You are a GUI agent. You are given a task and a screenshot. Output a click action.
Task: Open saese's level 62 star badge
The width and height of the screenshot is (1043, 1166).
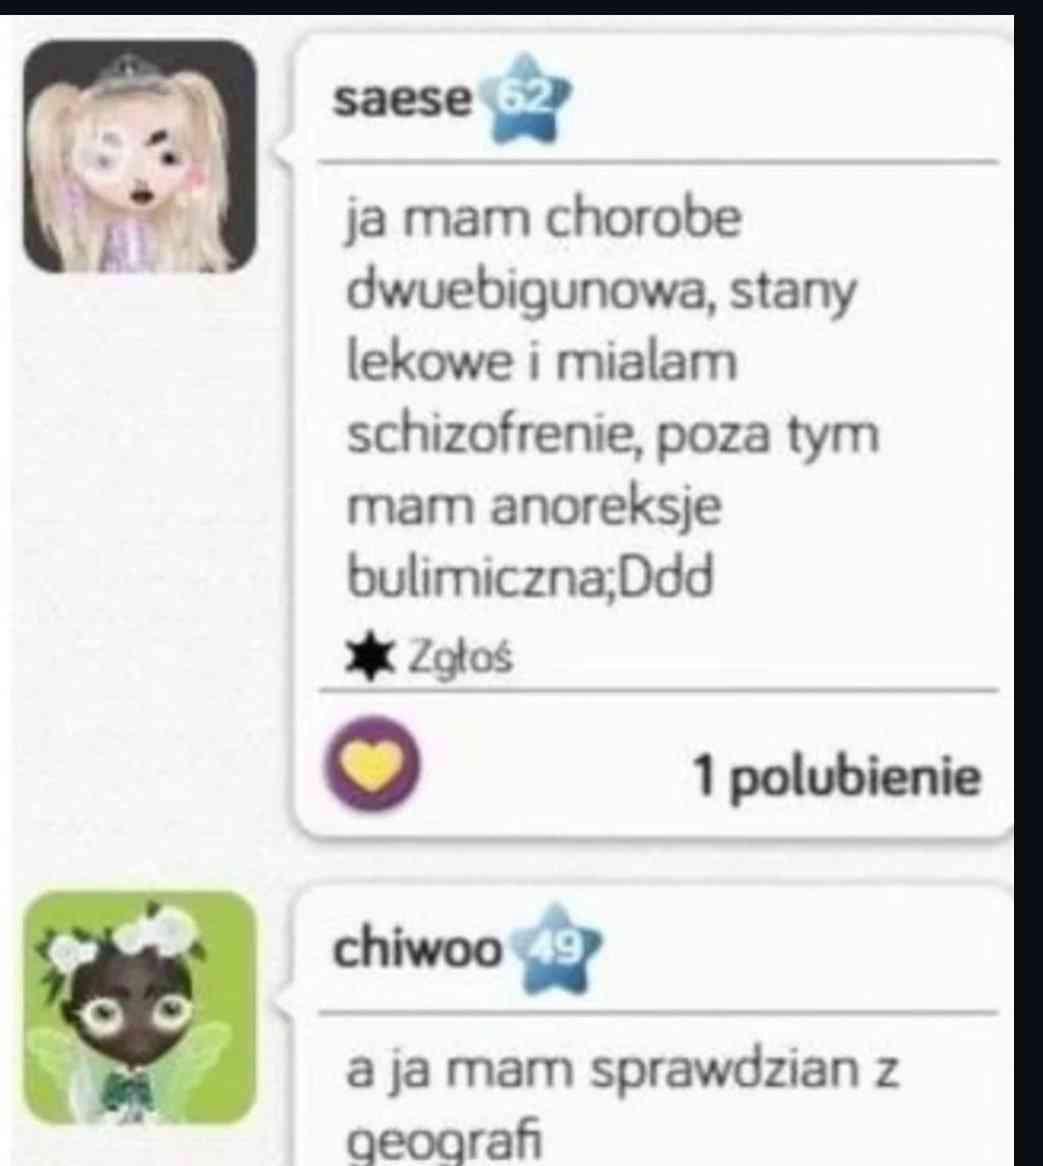pos(525,99)
